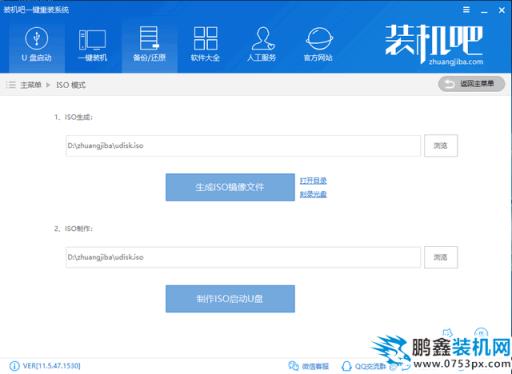Click the version info icon
The height and width of the screenshot is (374, 512).
[x=14, y=366]
